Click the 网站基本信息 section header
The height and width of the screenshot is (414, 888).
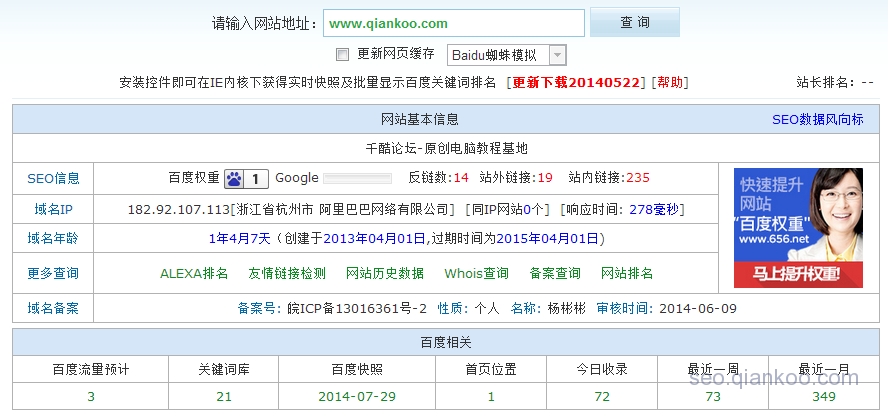click(420, 119)
